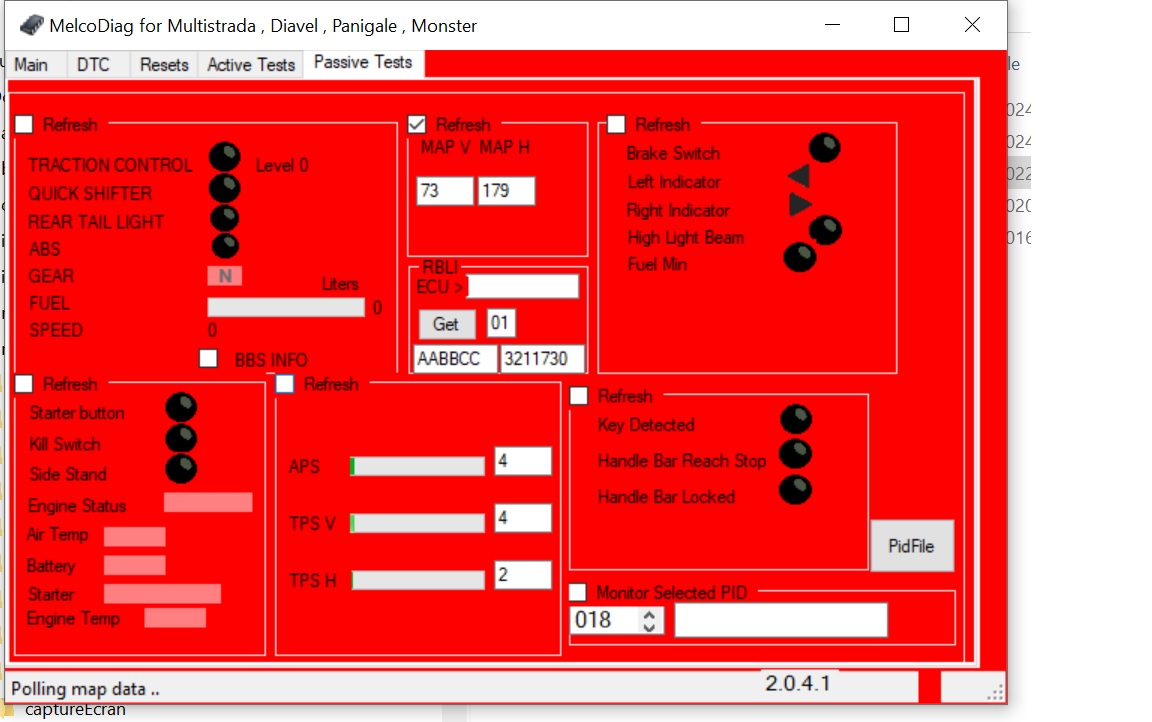Increase PID number with up arrow

[x=649, y=615]
